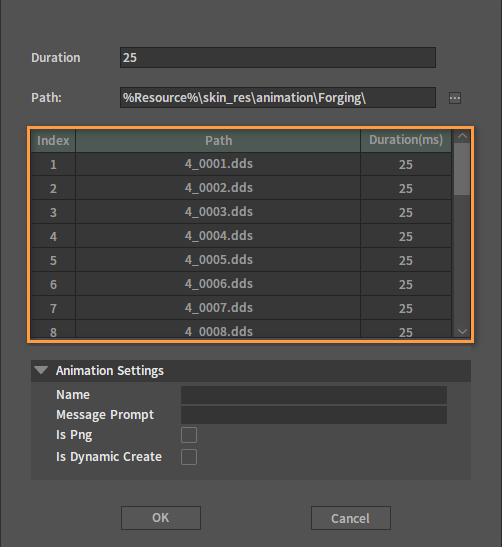Toggle the Is Dynamic Create checkbox
The image size is (502, 547).
[189, 457]
